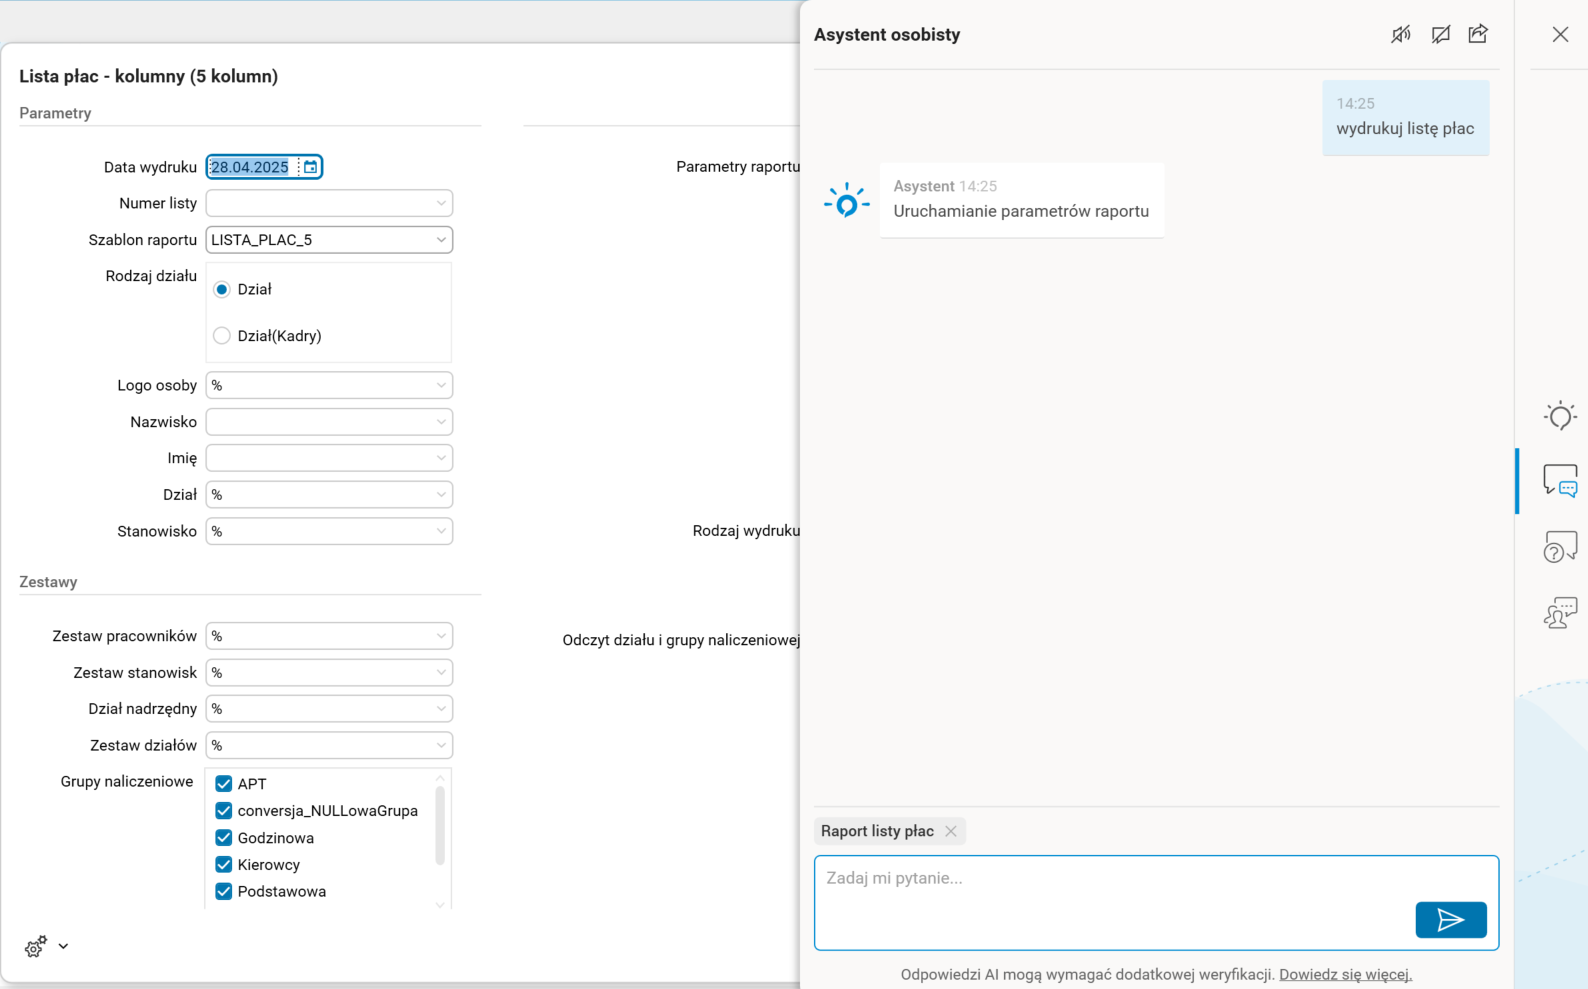This screenshot has width=1588, height=989.
Task: Open the settings gear at the form bottom
Action: click(x=36, y=946)
